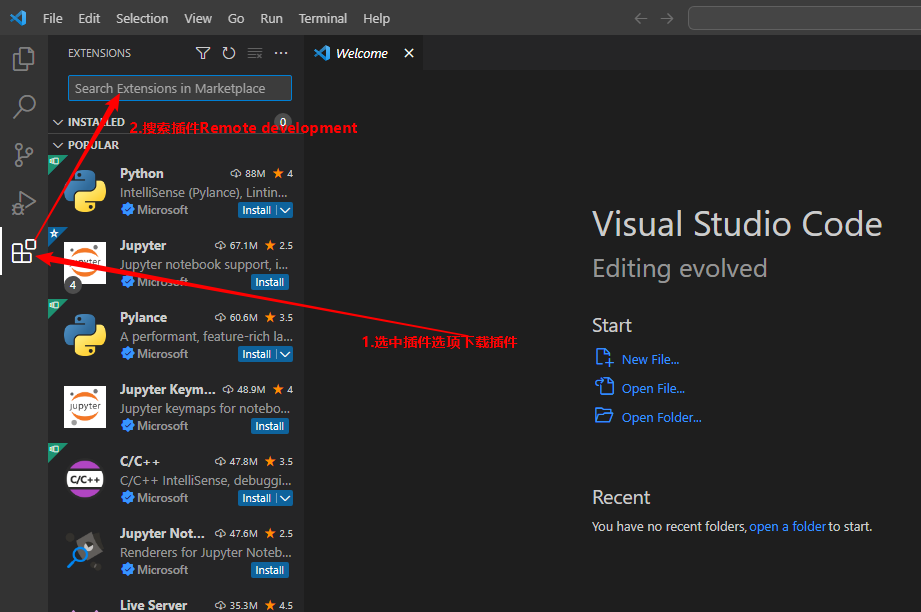
Task: Click the Open File... link
Action: [653, 388]
